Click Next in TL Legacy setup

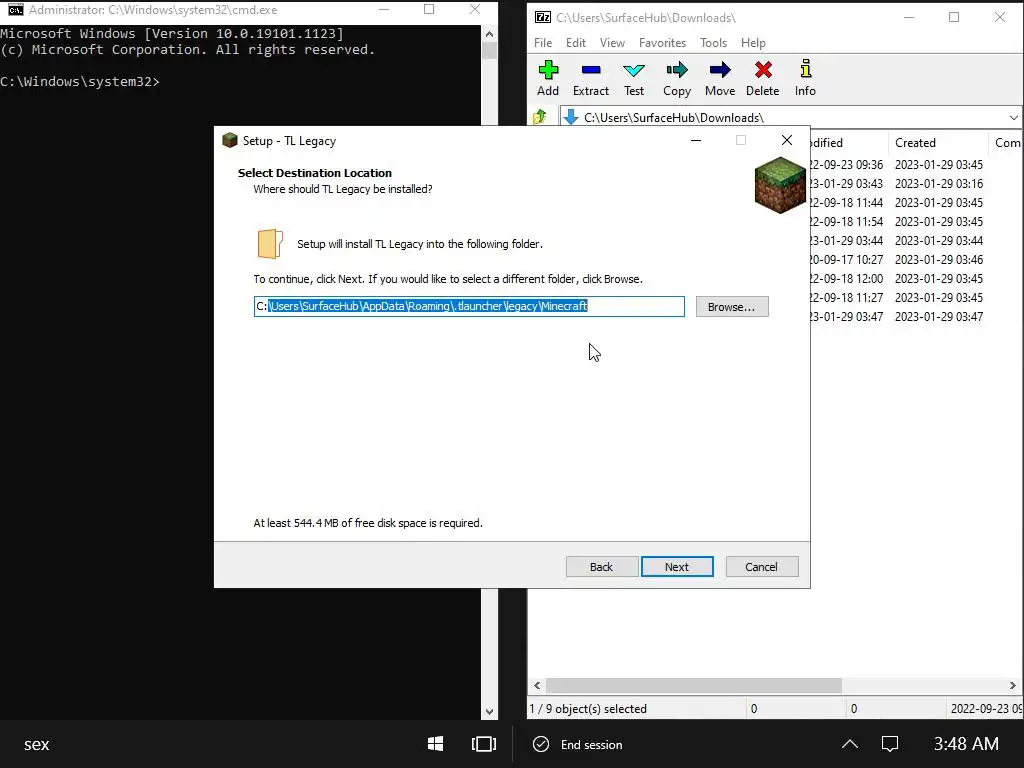[677, 567]
